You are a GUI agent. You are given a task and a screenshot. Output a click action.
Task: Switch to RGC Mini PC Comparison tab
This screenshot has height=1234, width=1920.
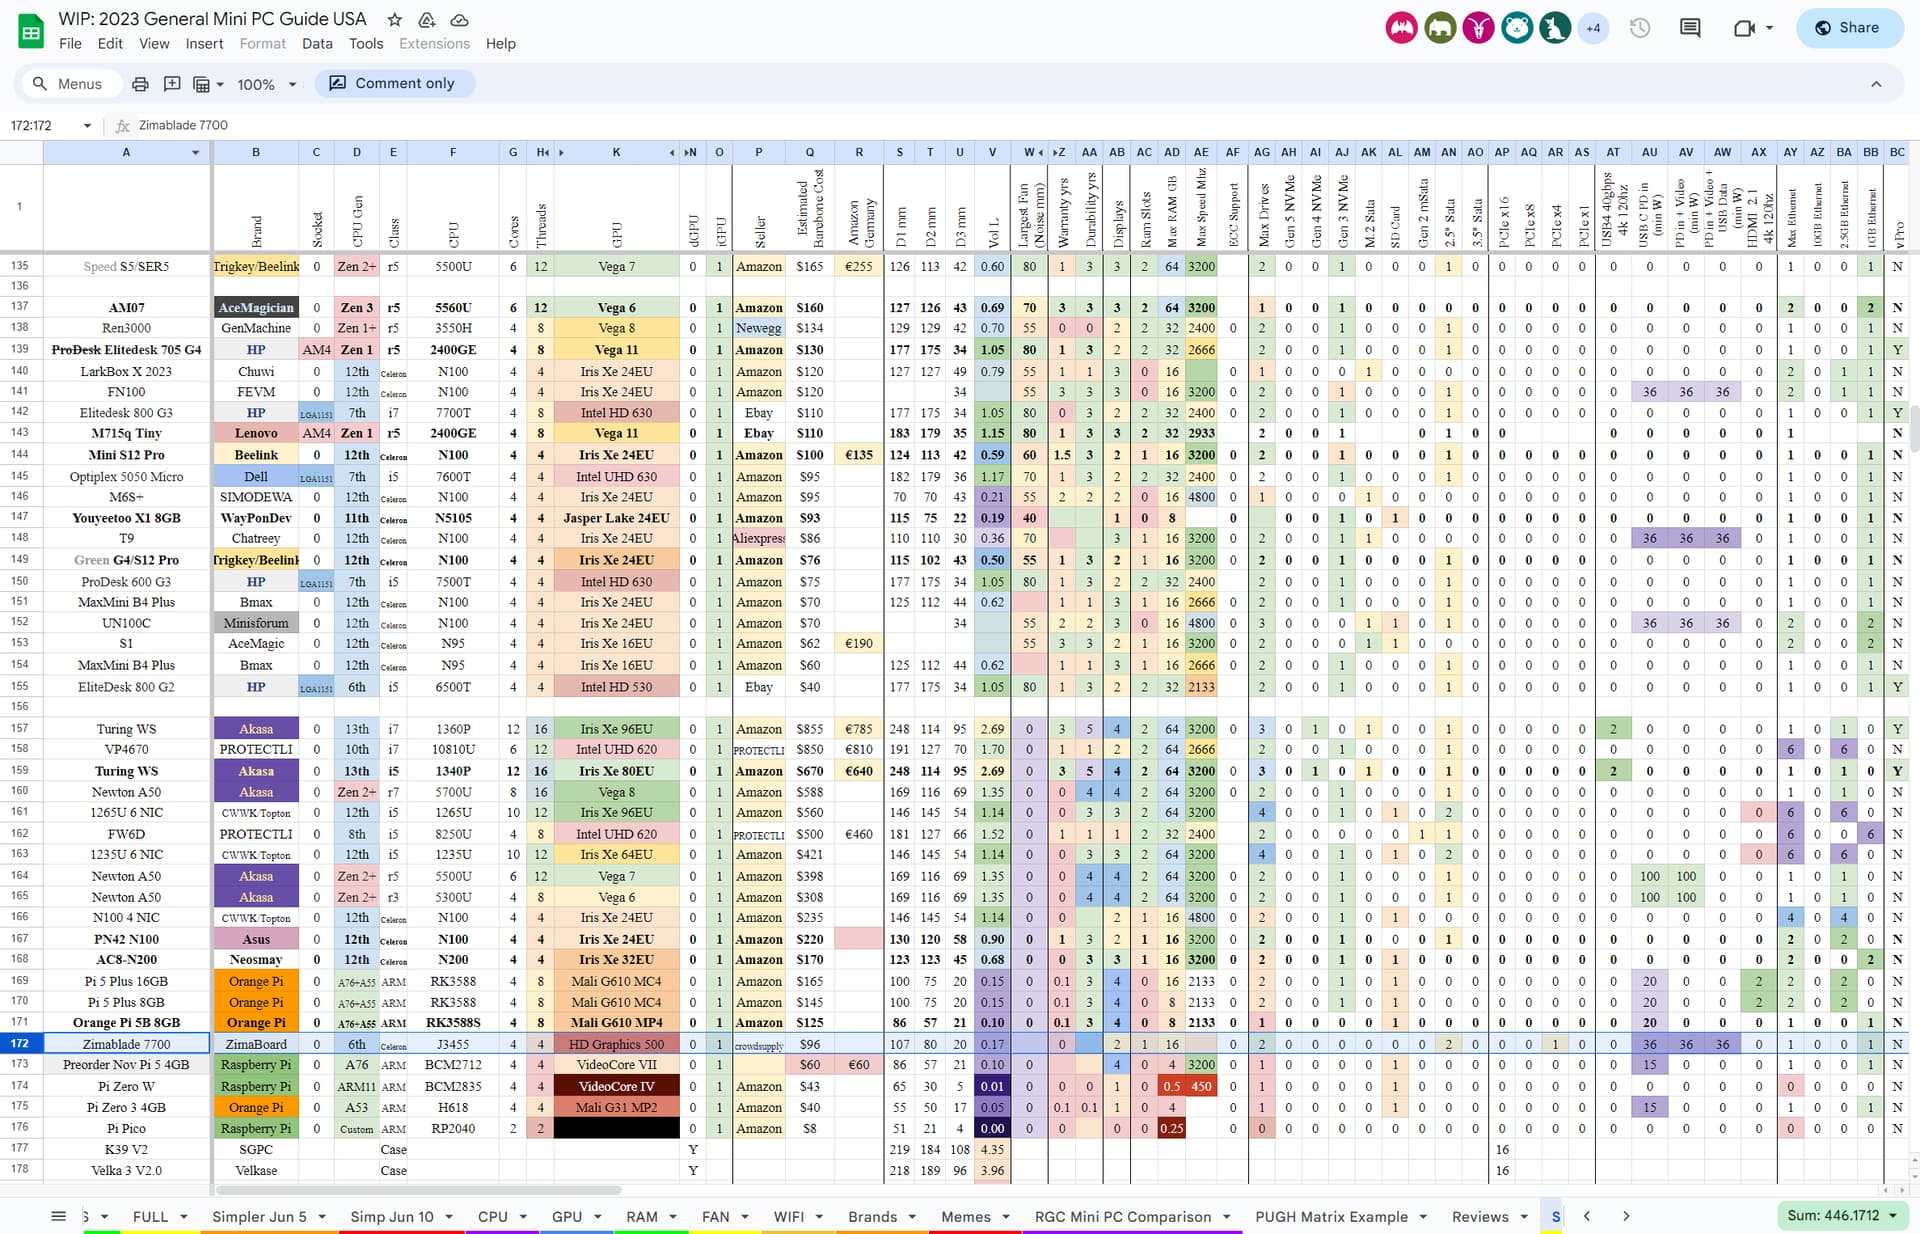pos(1123,1217)
